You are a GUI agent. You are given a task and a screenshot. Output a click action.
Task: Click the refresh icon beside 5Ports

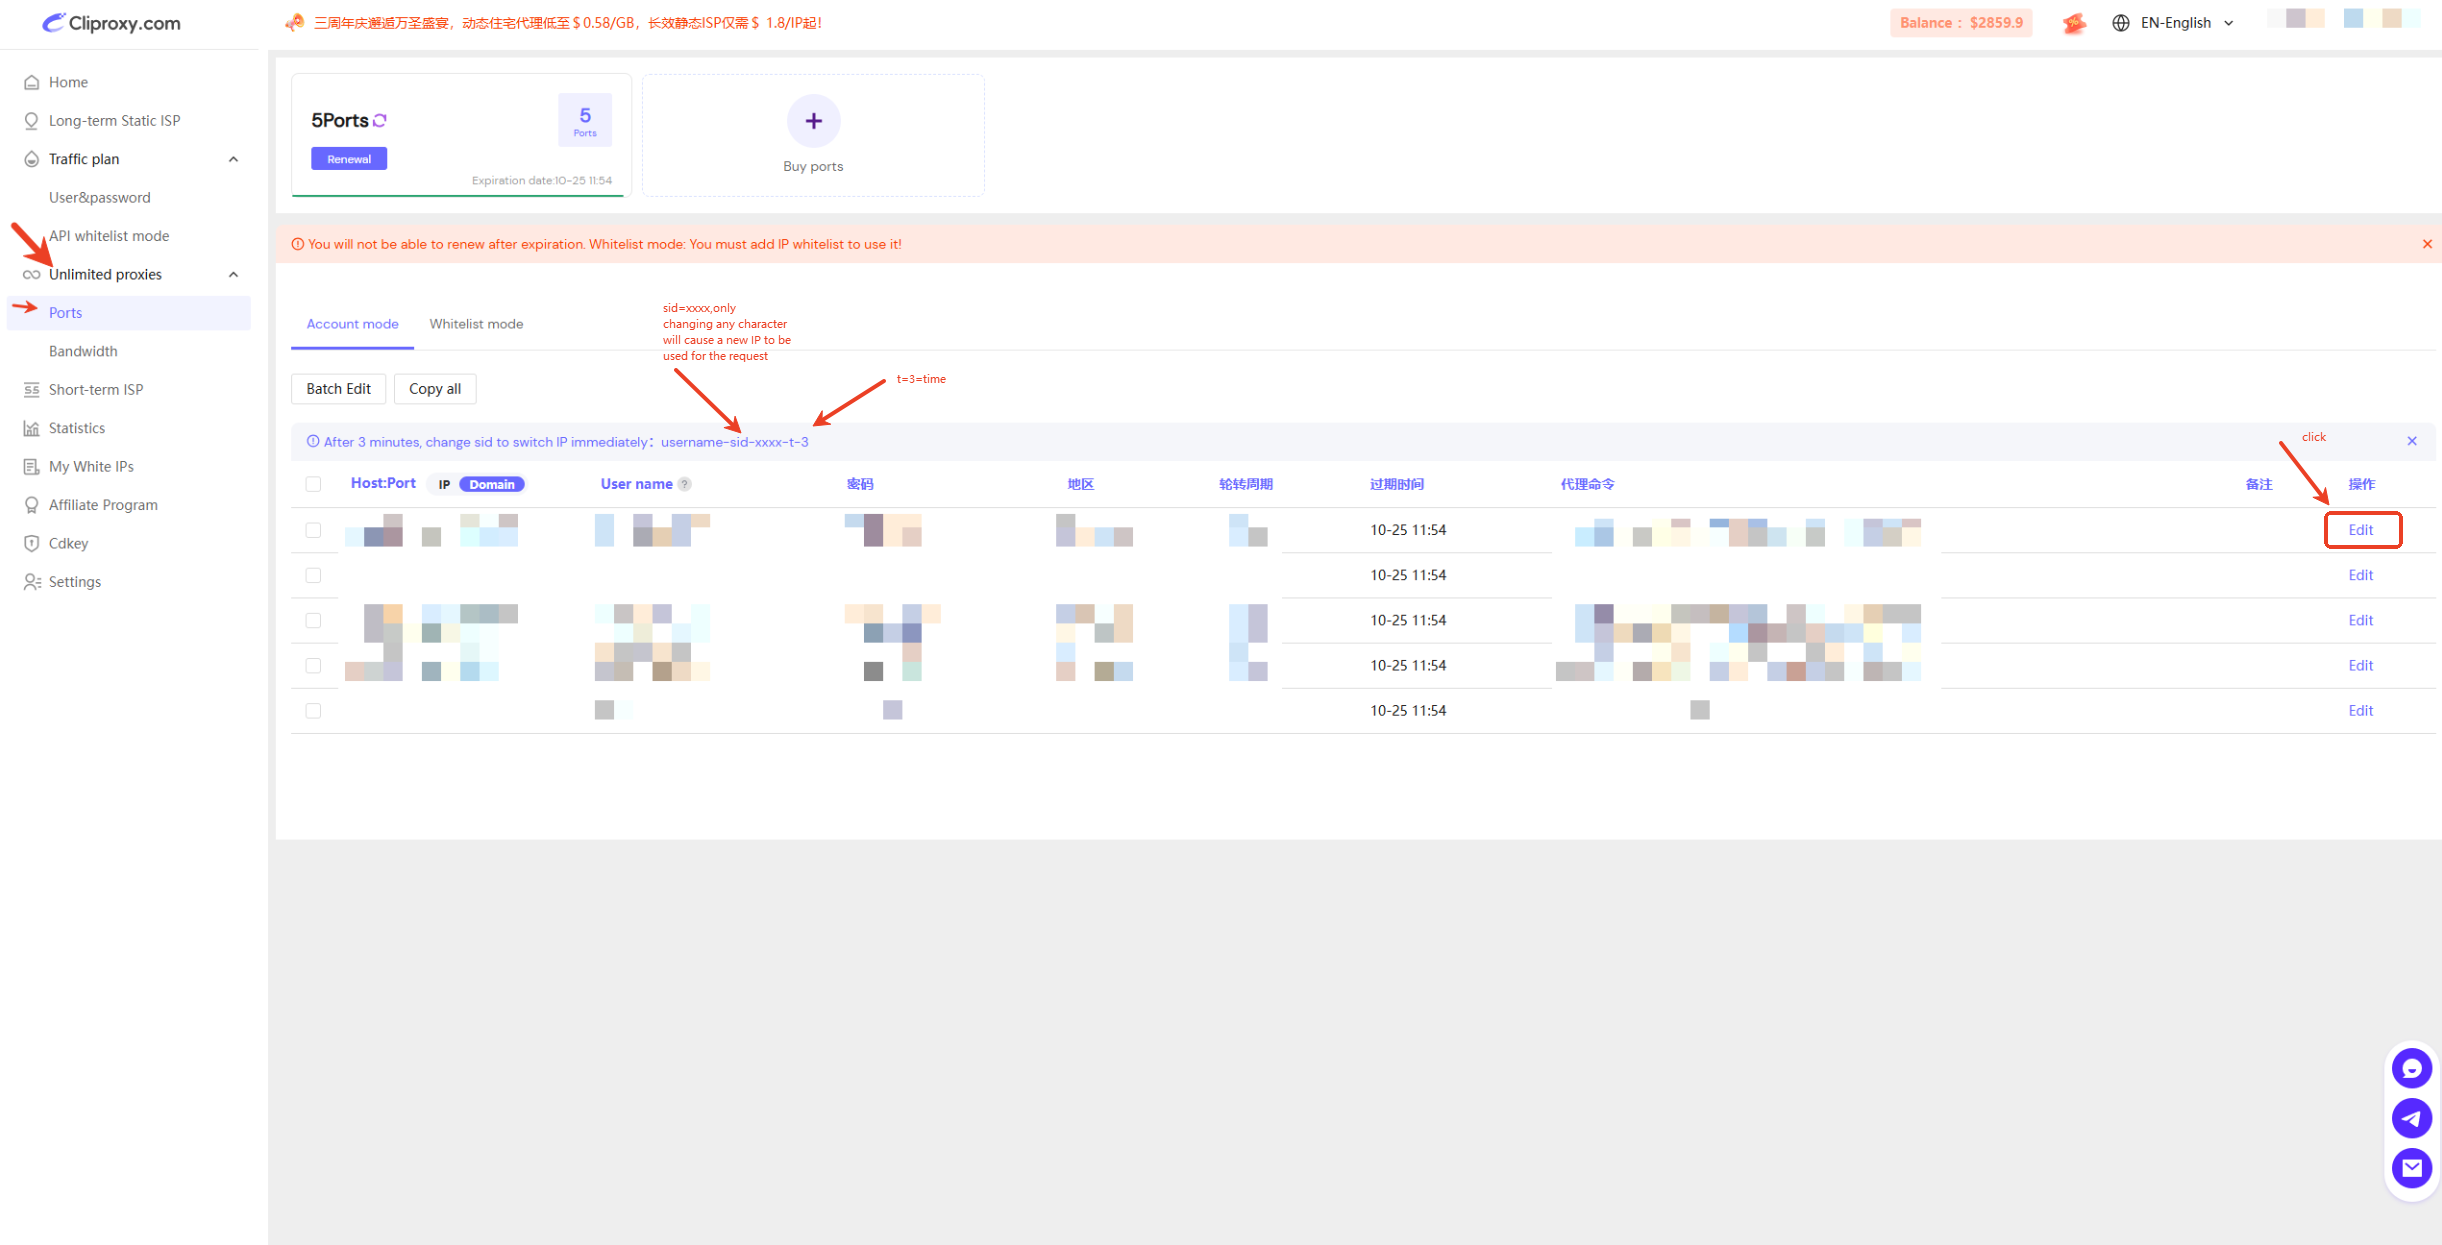[380, 120]
